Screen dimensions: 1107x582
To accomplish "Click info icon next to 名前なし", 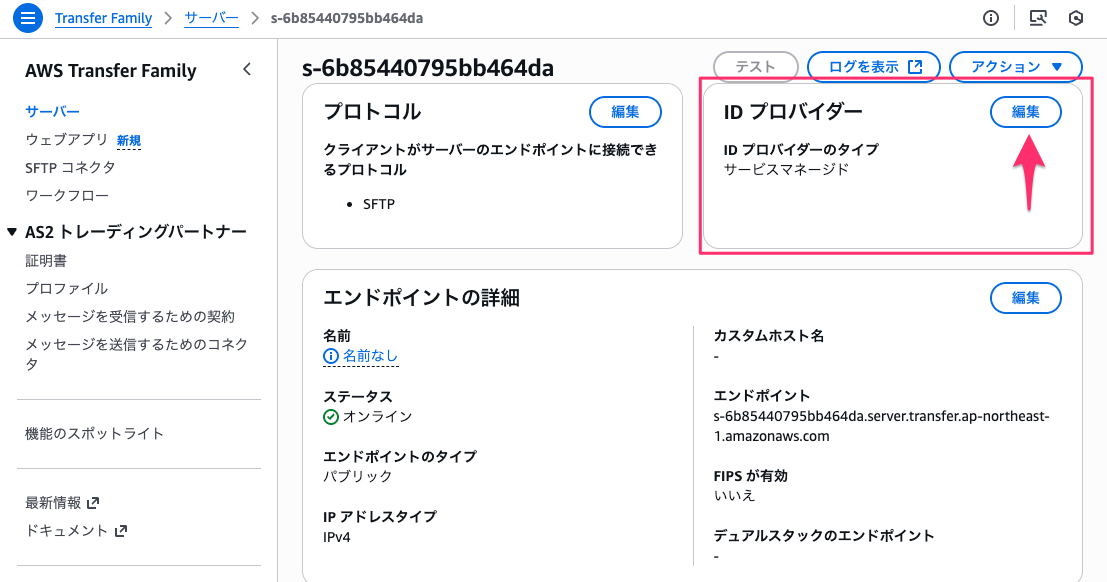I will [331, 356].
